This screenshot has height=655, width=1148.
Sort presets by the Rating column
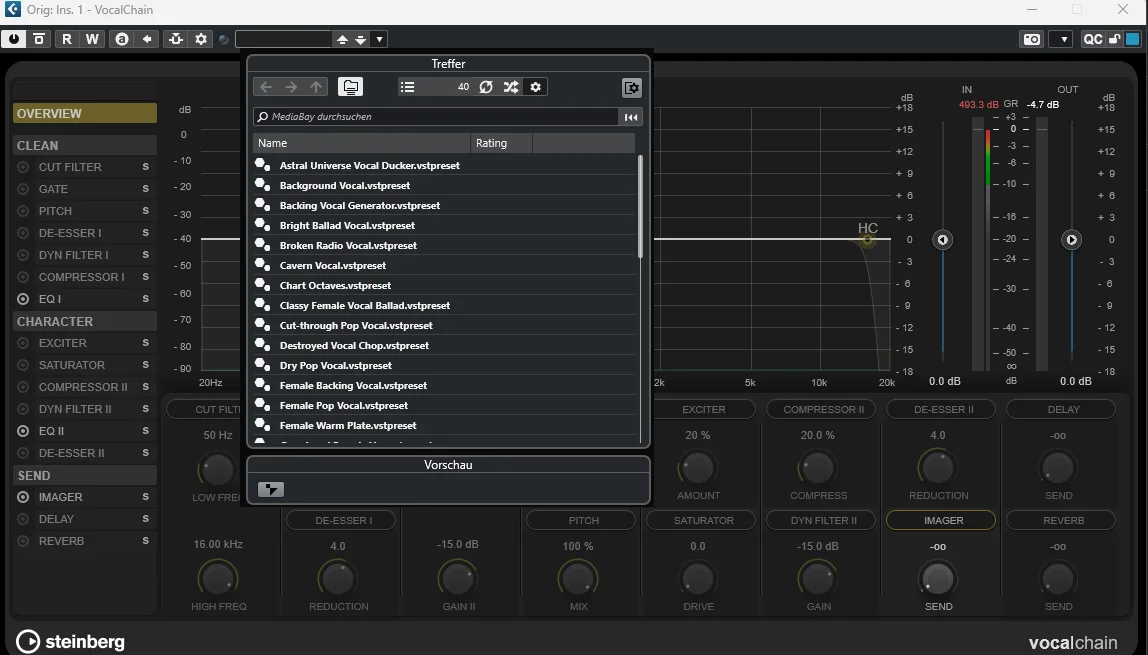tap(502, 143)
